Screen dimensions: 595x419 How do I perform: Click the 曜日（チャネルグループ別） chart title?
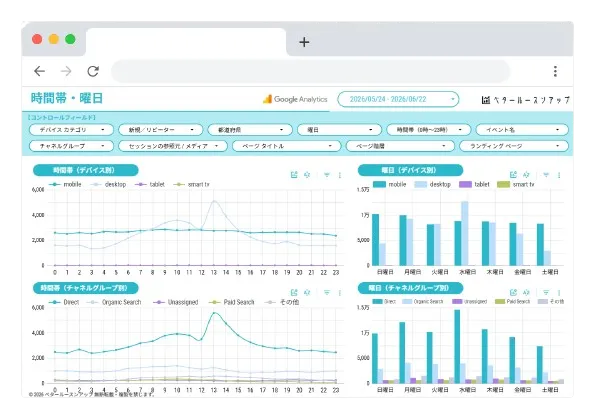pyautogui.click(x=410, y=288)
